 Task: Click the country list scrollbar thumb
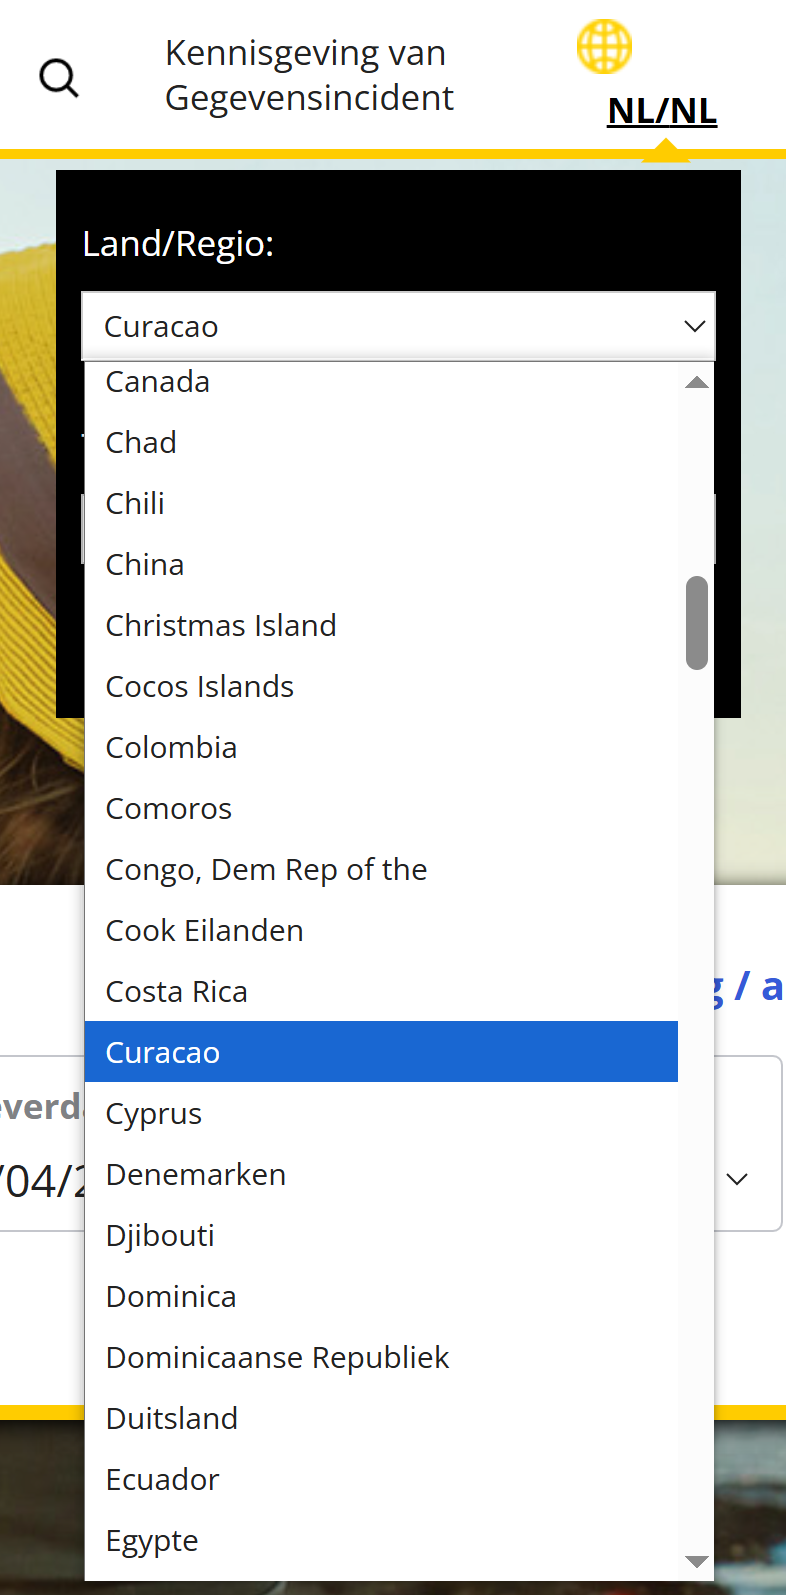(697, 622)
